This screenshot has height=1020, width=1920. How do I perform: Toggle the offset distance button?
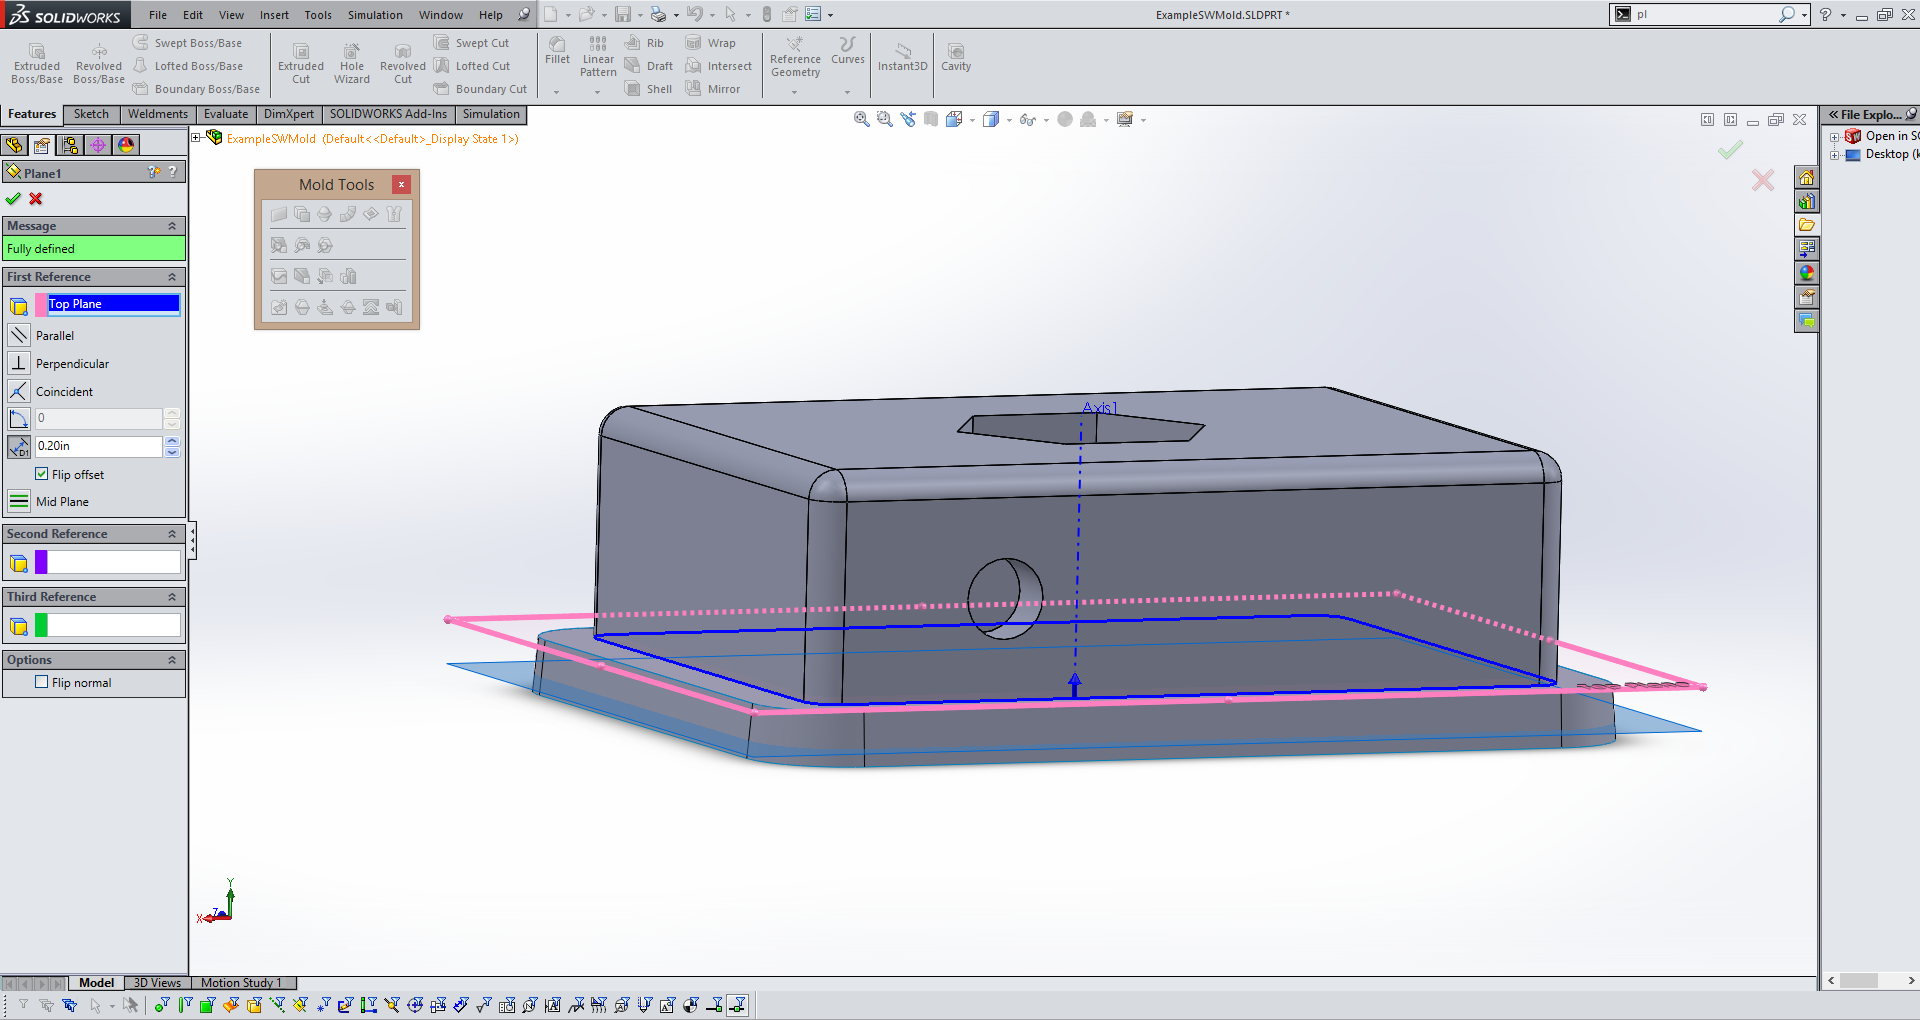click(18, 446)
